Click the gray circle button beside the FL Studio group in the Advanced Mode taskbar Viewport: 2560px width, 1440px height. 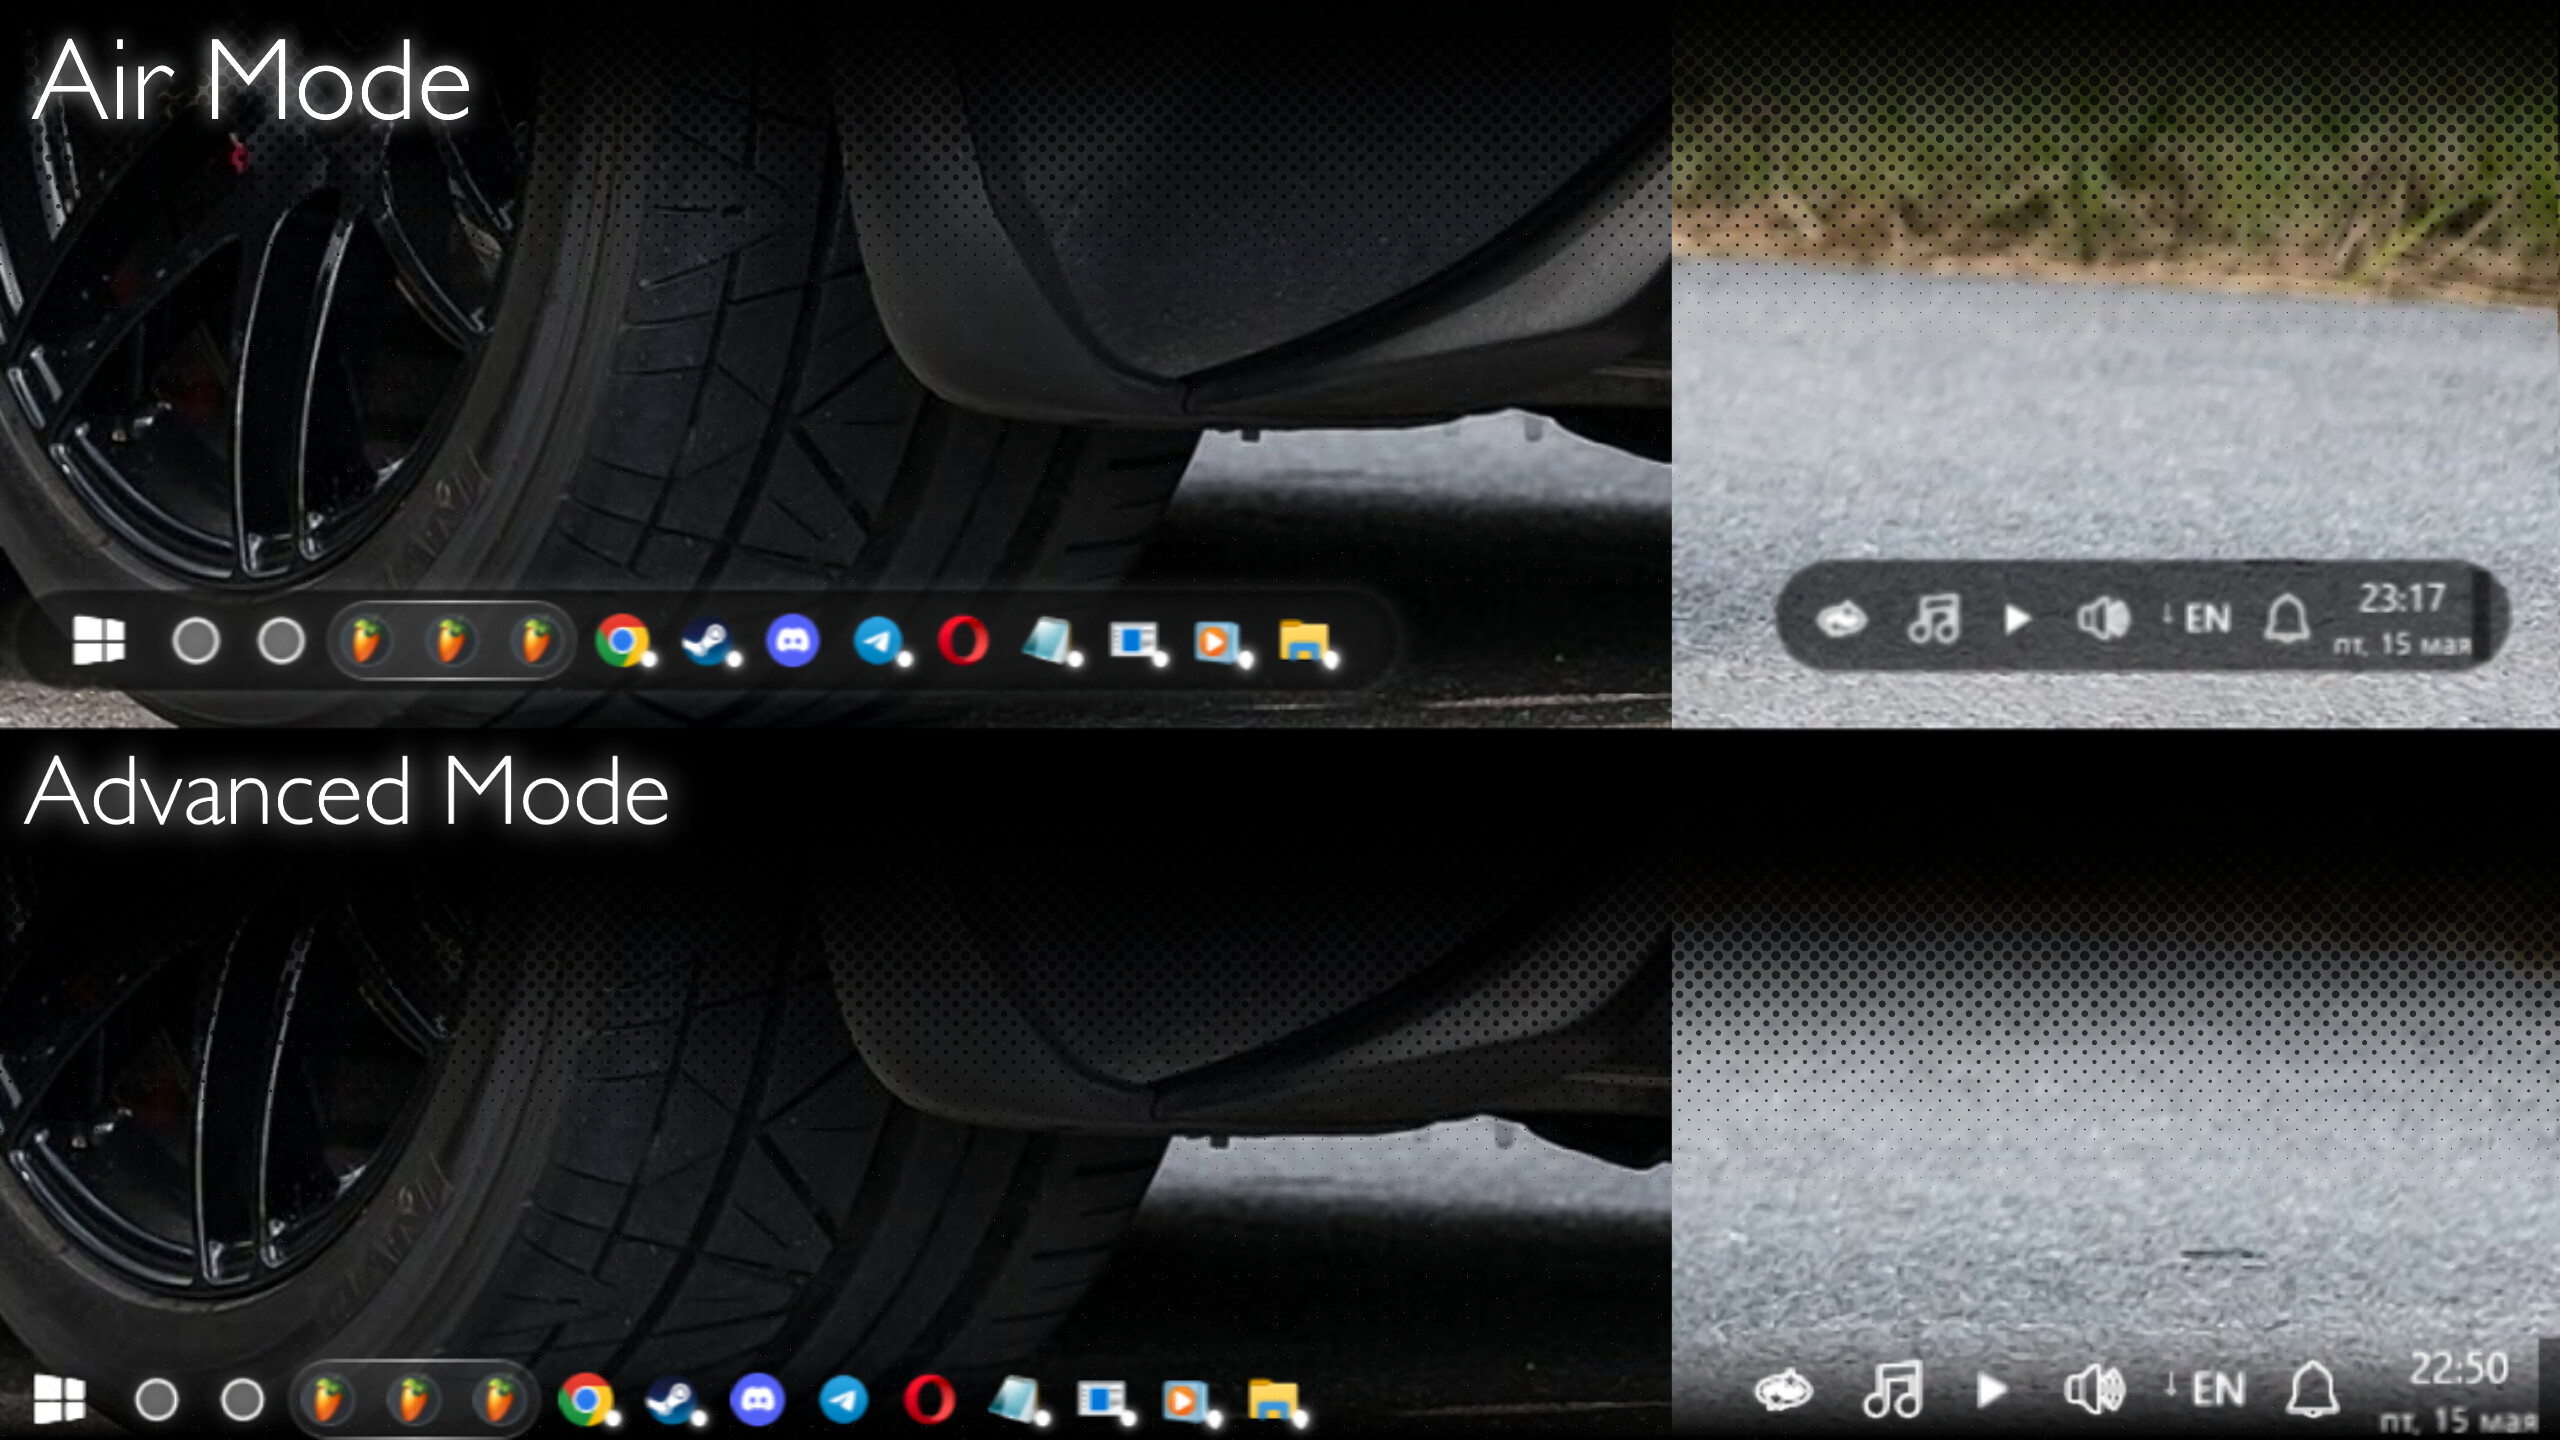tap(242, 1399)
